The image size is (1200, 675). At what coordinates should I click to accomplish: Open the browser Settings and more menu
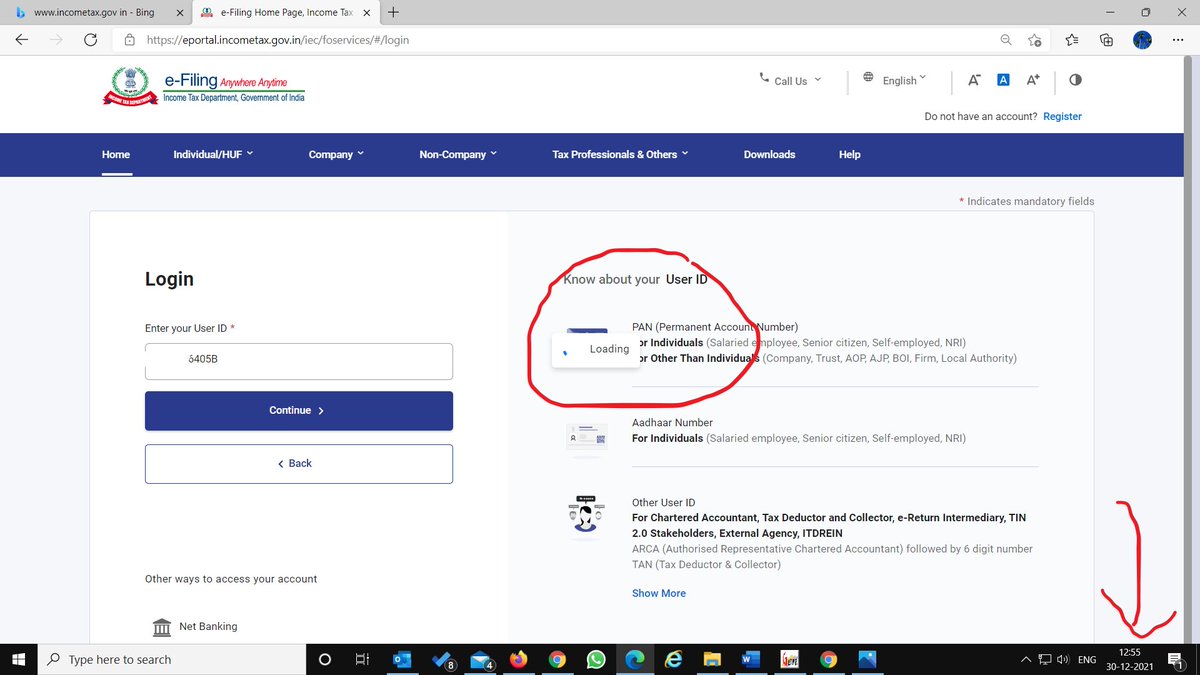[x=1177, y=40]
